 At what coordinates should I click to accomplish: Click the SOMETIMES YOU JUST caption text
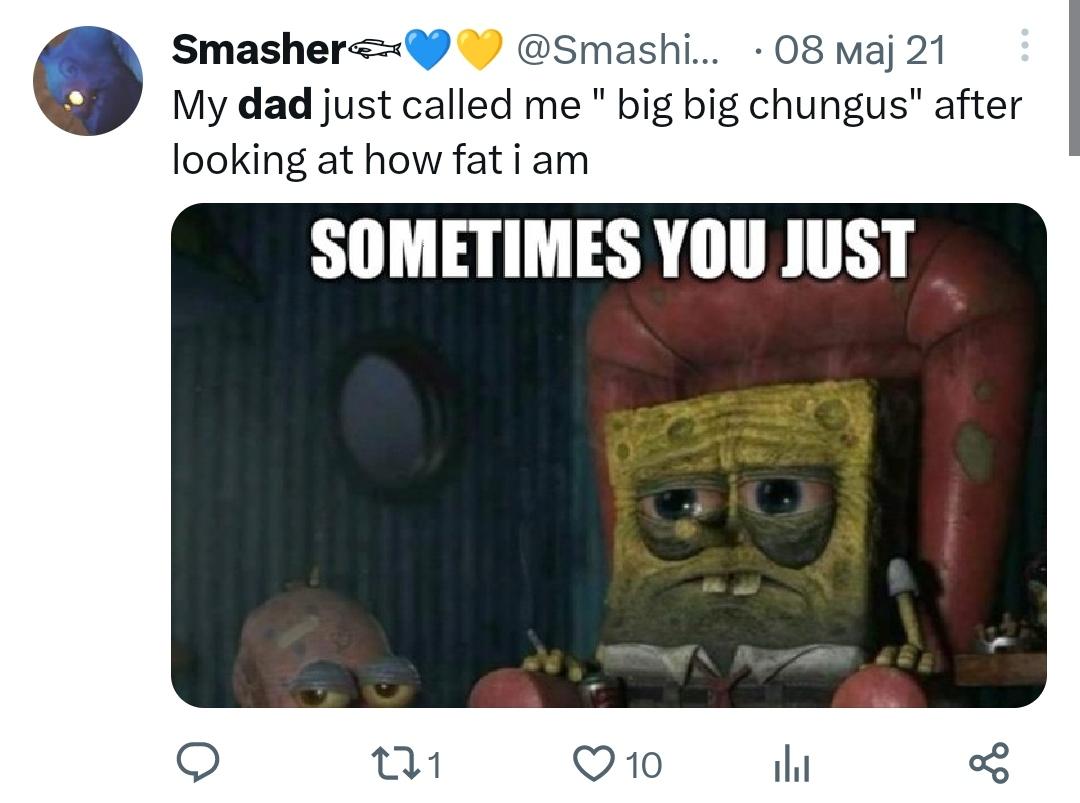click(612, 249)
